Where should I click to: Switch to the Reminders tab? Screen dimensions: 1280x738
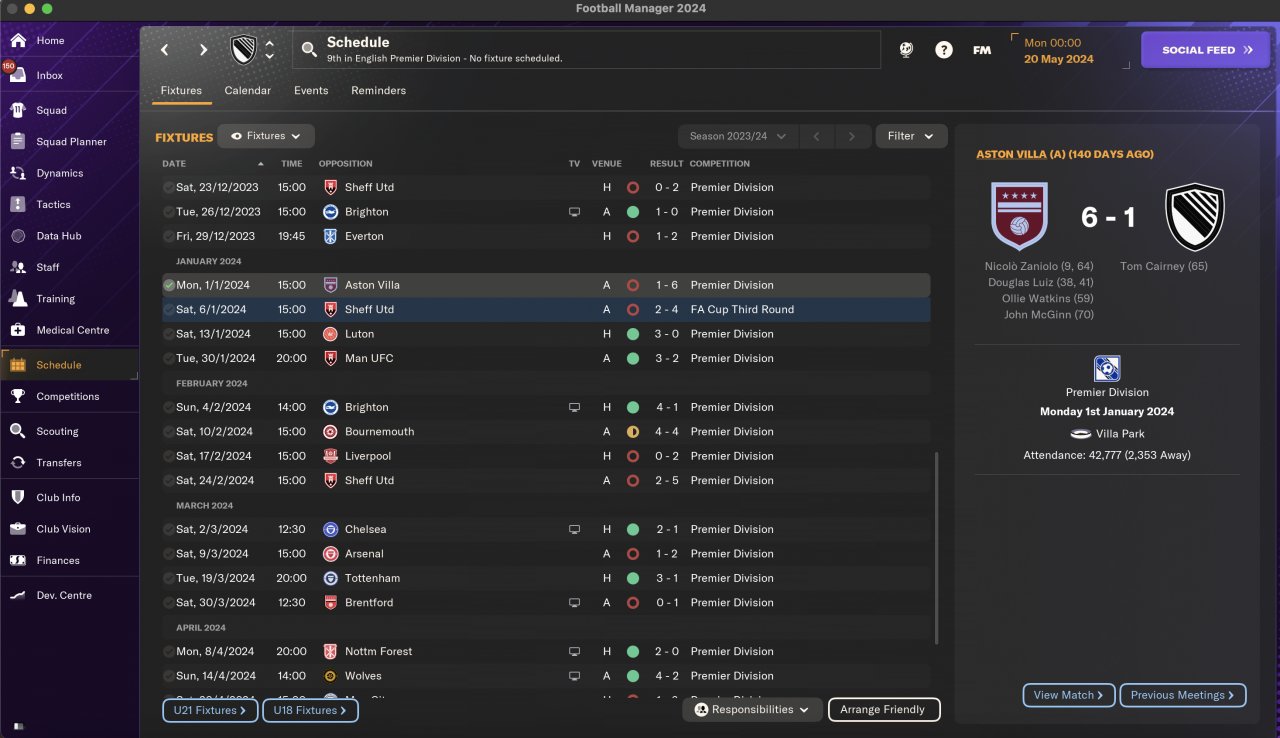(x=378, y=90)
